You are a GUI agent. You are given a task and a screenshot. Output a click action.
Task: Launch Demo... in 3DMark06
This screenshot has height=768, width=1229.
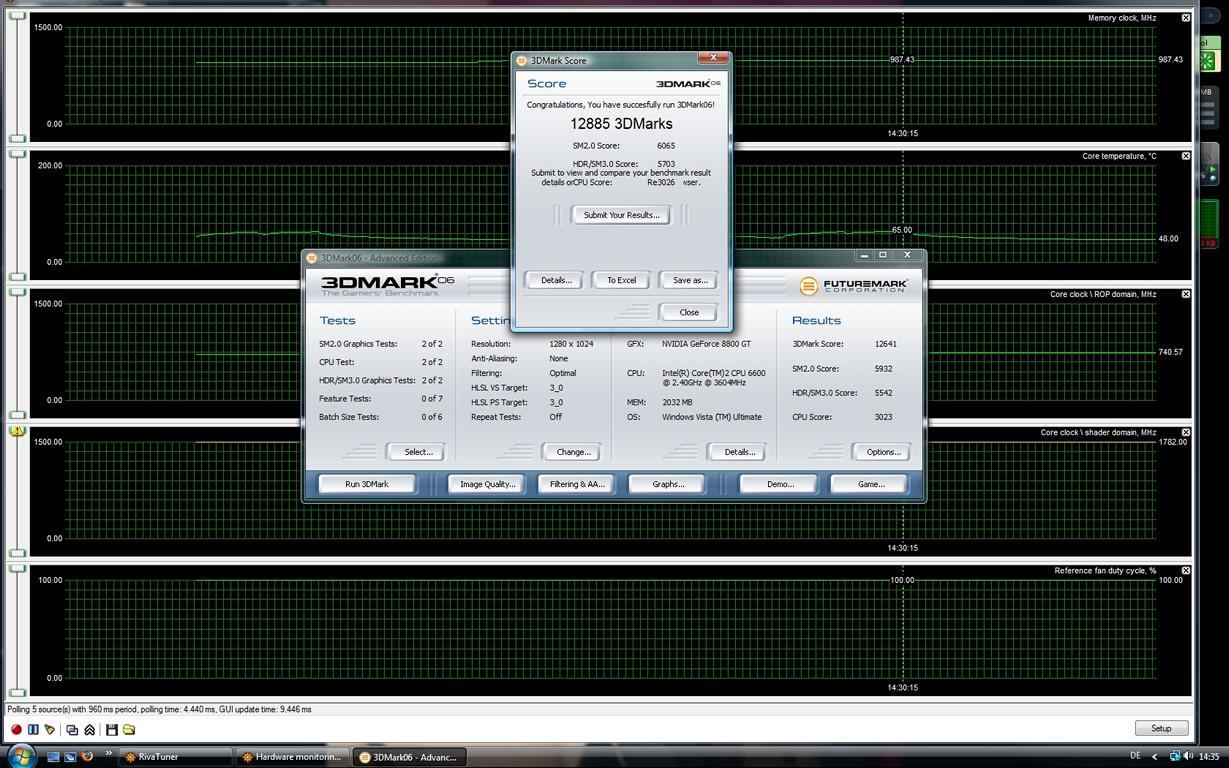(x=780, y=484)
